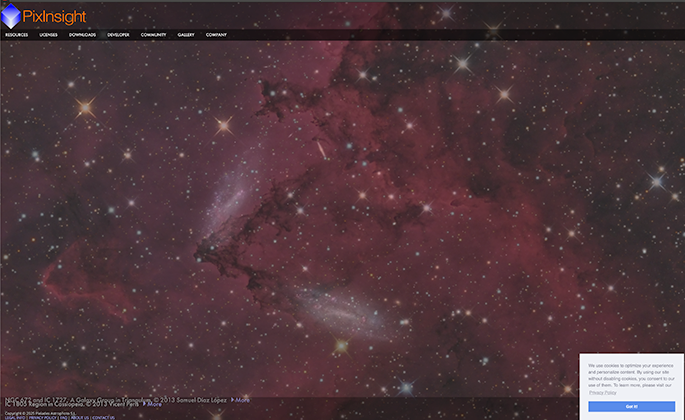Open the Resources menu
This screenshot has height=420, width=685.
17,35
